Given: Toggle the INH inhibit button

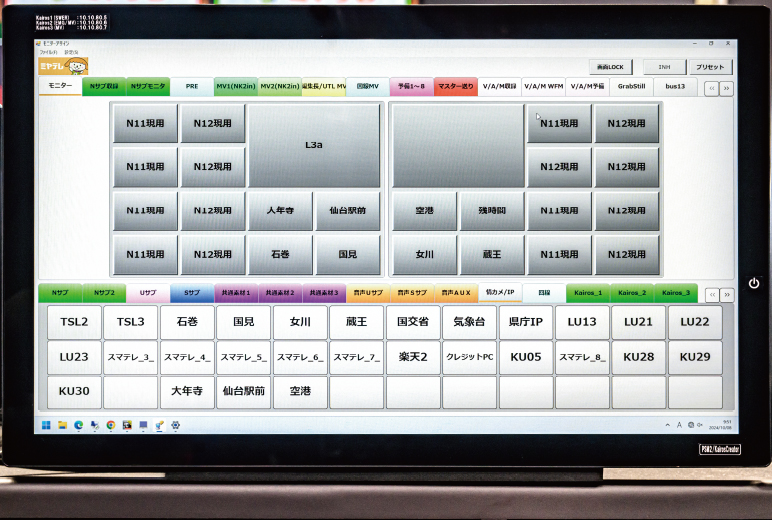Looking at the screenshot, I should (664, 67).
